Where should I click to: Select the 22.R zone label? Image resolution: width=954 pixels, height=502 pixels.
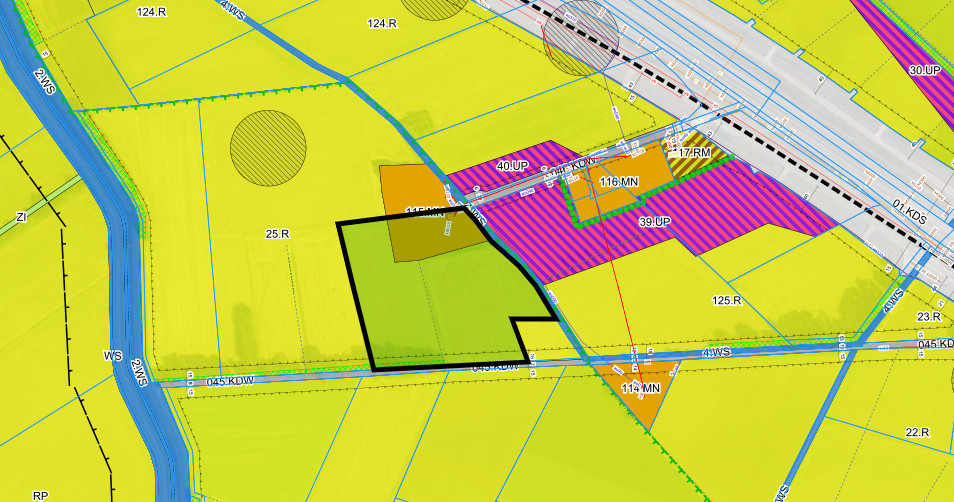click(x=917, y=432)
